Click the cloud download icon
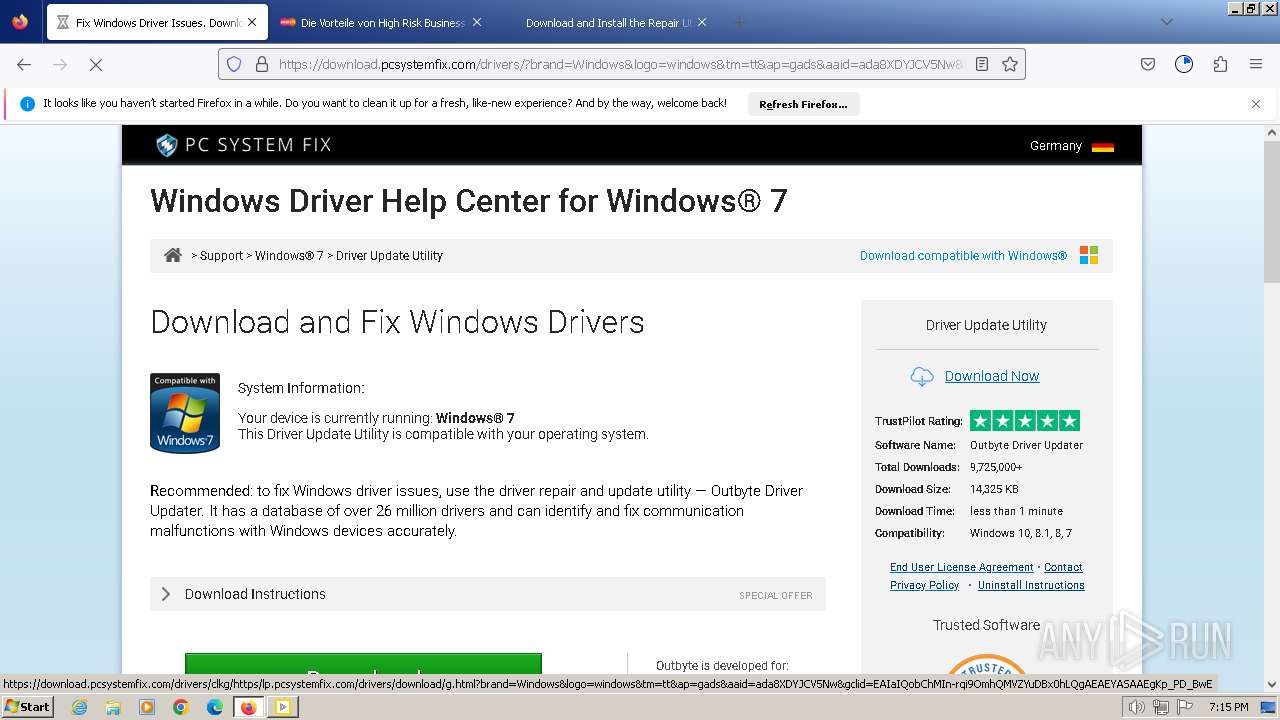The image size is (1280, 720). (x=922, y=376)
